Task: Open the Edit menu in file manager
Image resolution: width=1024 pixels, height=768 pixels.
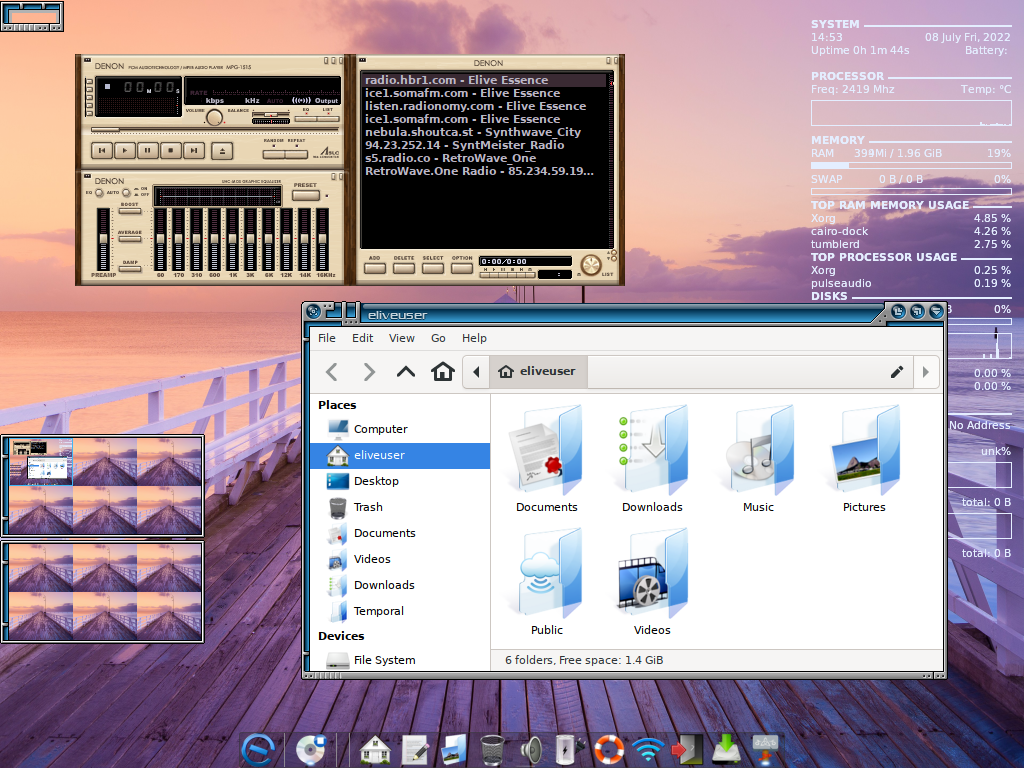Action: (x=362, y=338)
